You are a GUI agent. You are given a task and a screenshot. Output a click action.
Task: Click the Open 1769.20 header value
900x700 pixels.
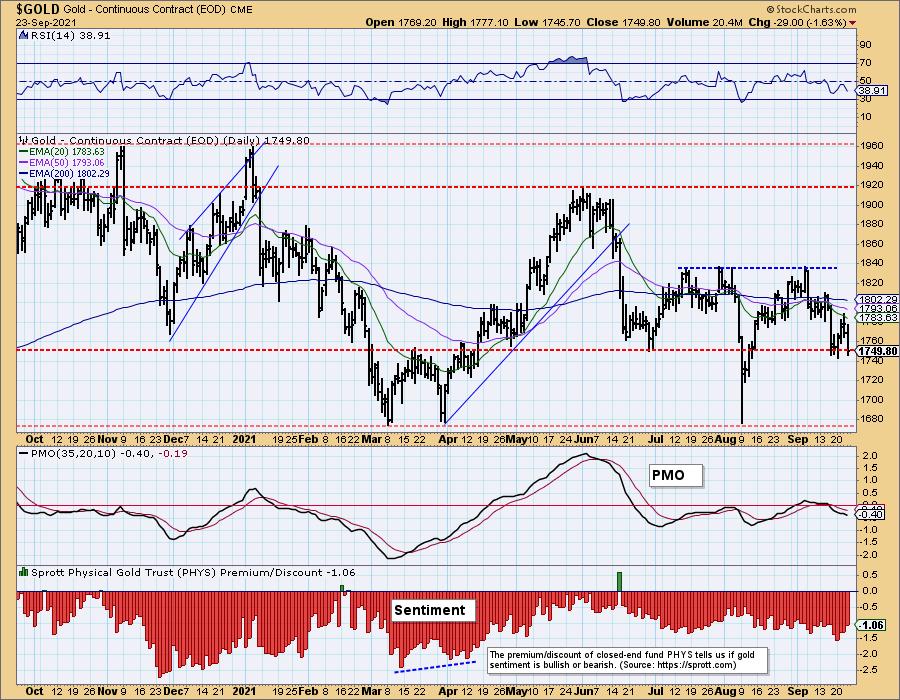[x=401, y=22]
